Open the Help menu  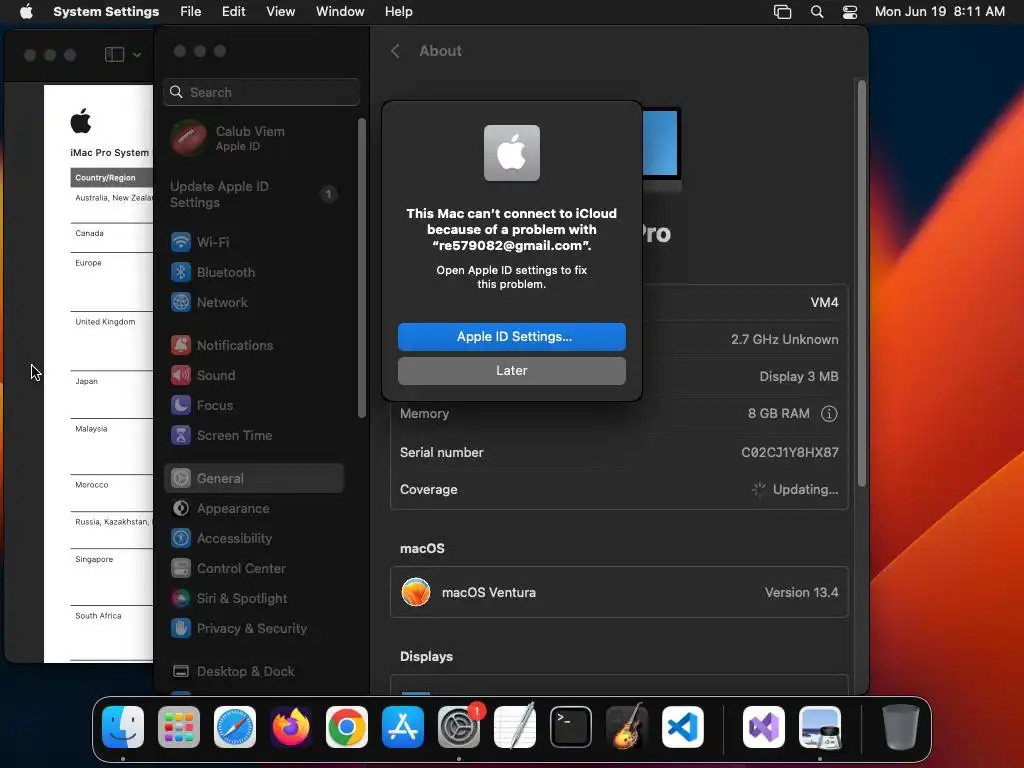pyautogui.click(x=398, y=12)
